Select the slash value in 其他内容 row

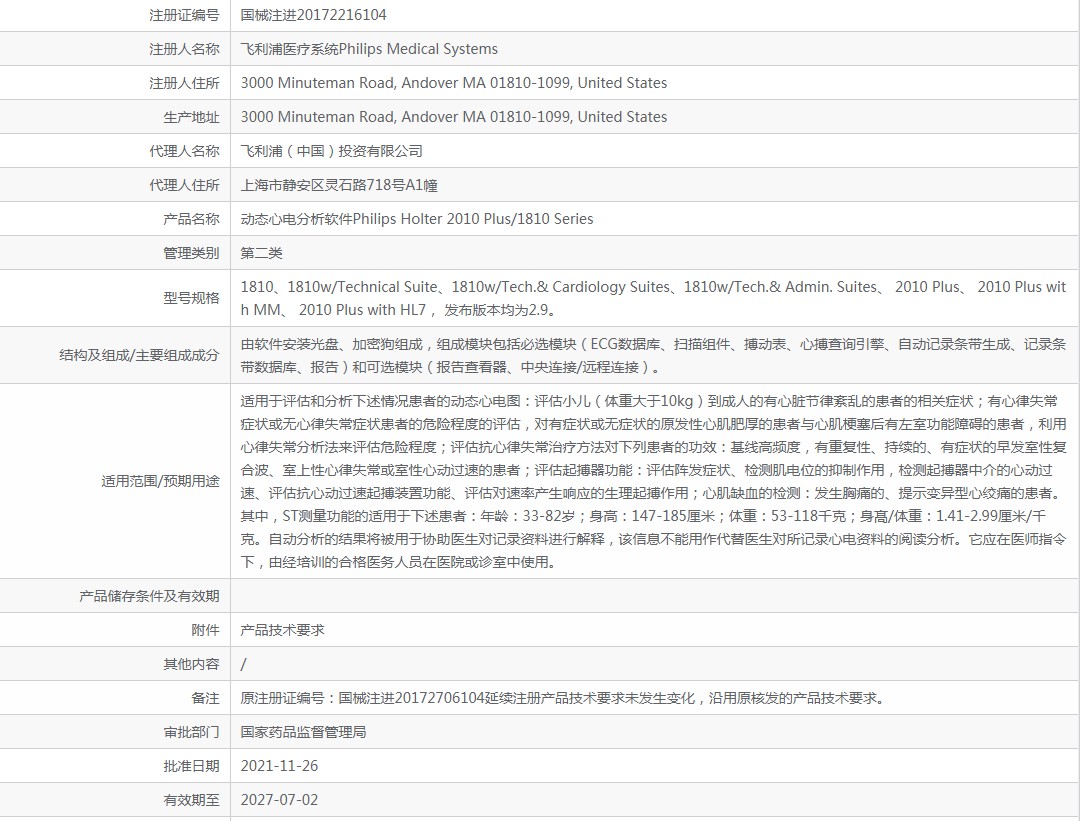pyautogui.click(x=243, y=665)
